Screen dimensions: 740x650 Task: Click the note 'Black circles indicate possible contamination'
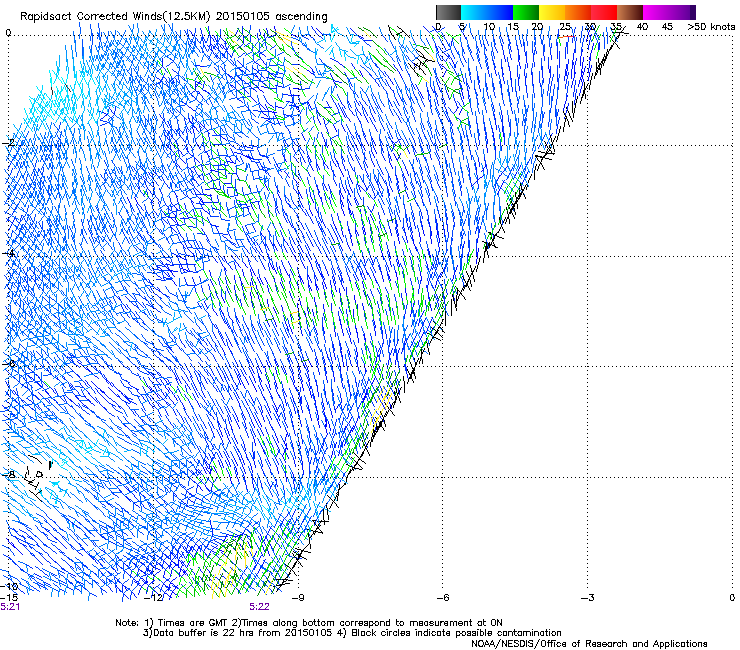[x=456, y=633]
